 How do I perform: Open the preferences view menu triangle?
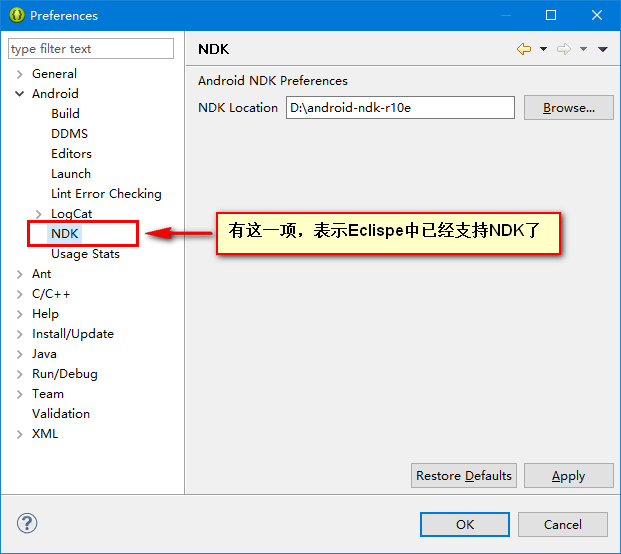point(603,49)
